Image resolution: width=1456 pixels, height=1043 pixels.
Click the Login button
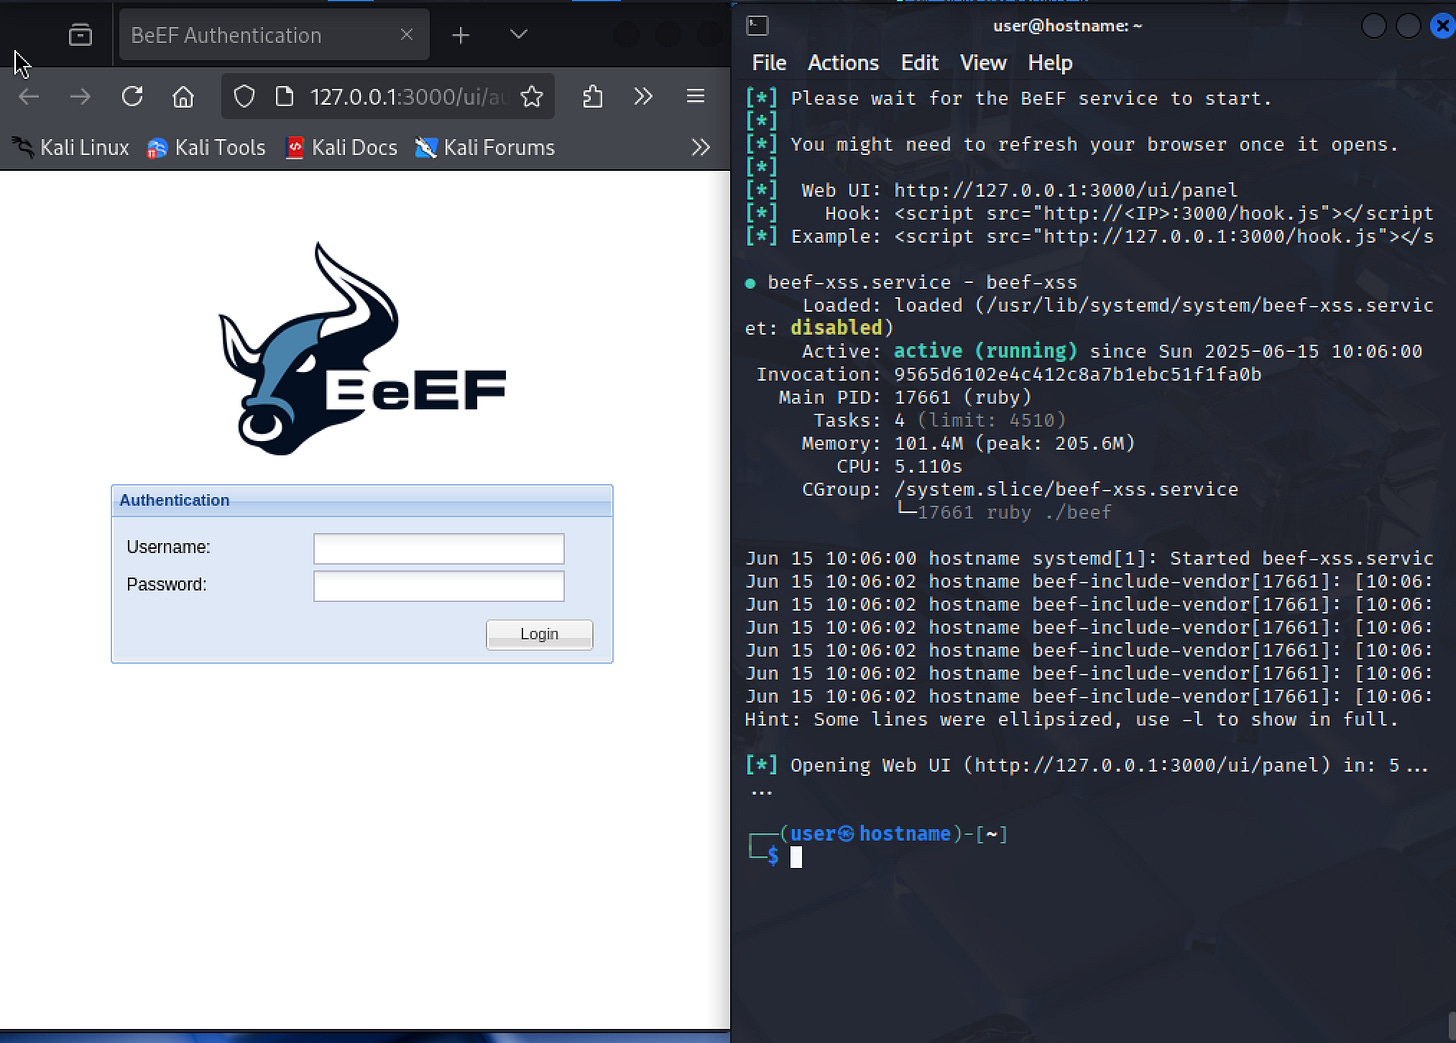coord(539,634)
